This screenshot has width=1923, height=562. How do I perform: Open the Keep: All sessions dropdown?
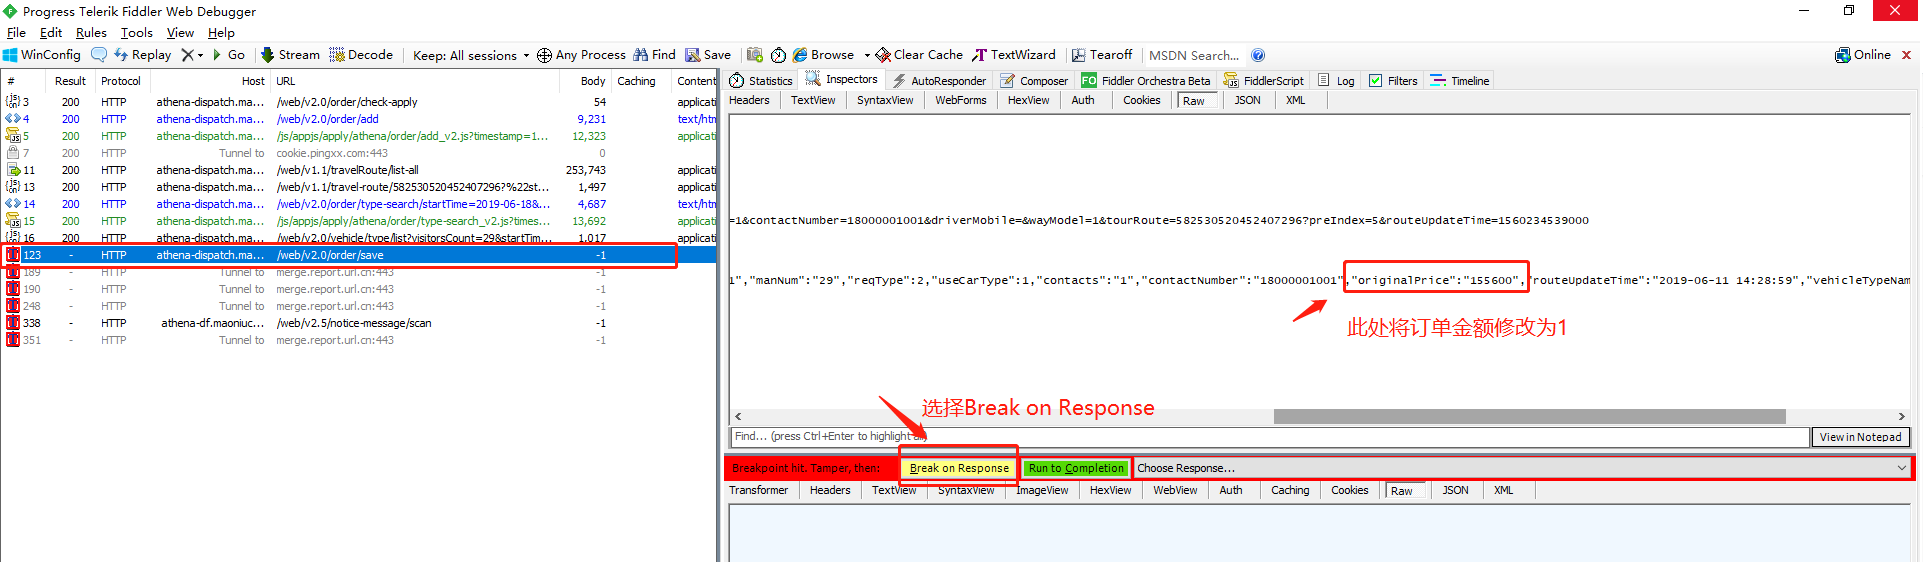pos(471,55)
